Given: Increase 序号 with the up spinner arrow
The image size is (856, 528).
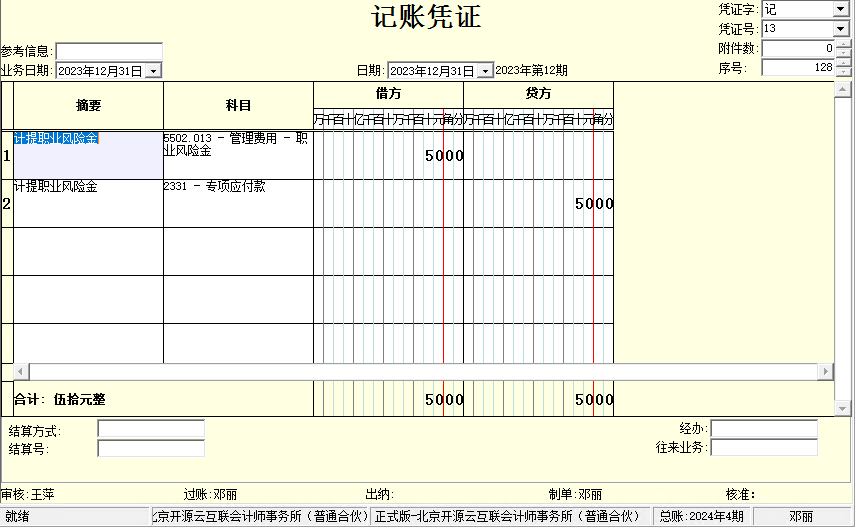Looking at the screenshot, I should 842,63.
